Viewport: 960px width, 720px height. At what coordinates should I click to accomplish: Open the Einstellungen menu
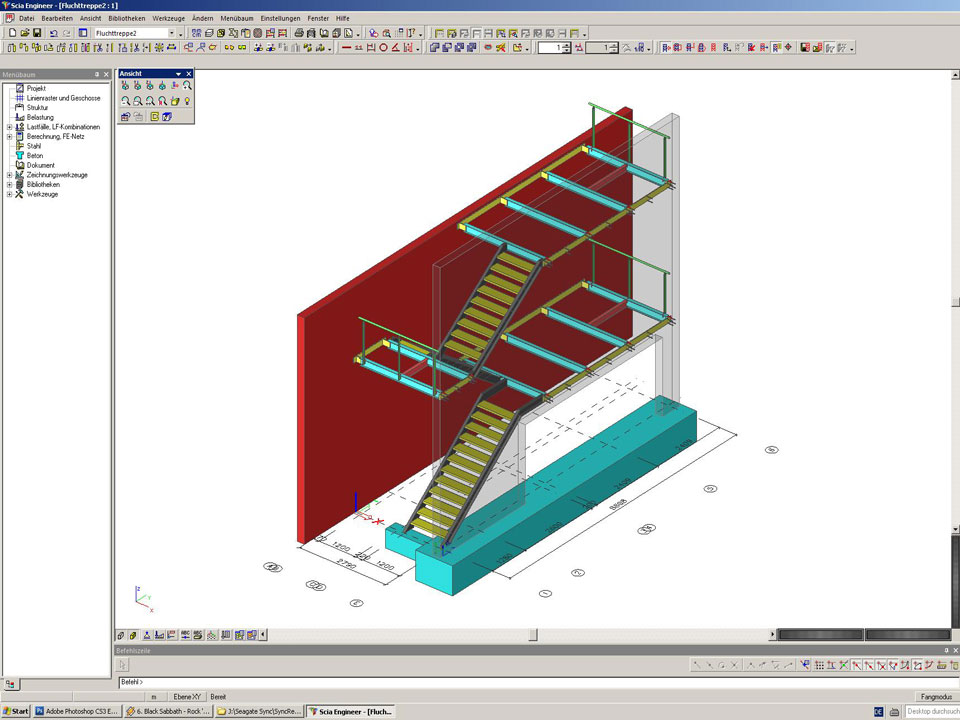[280, 18]
